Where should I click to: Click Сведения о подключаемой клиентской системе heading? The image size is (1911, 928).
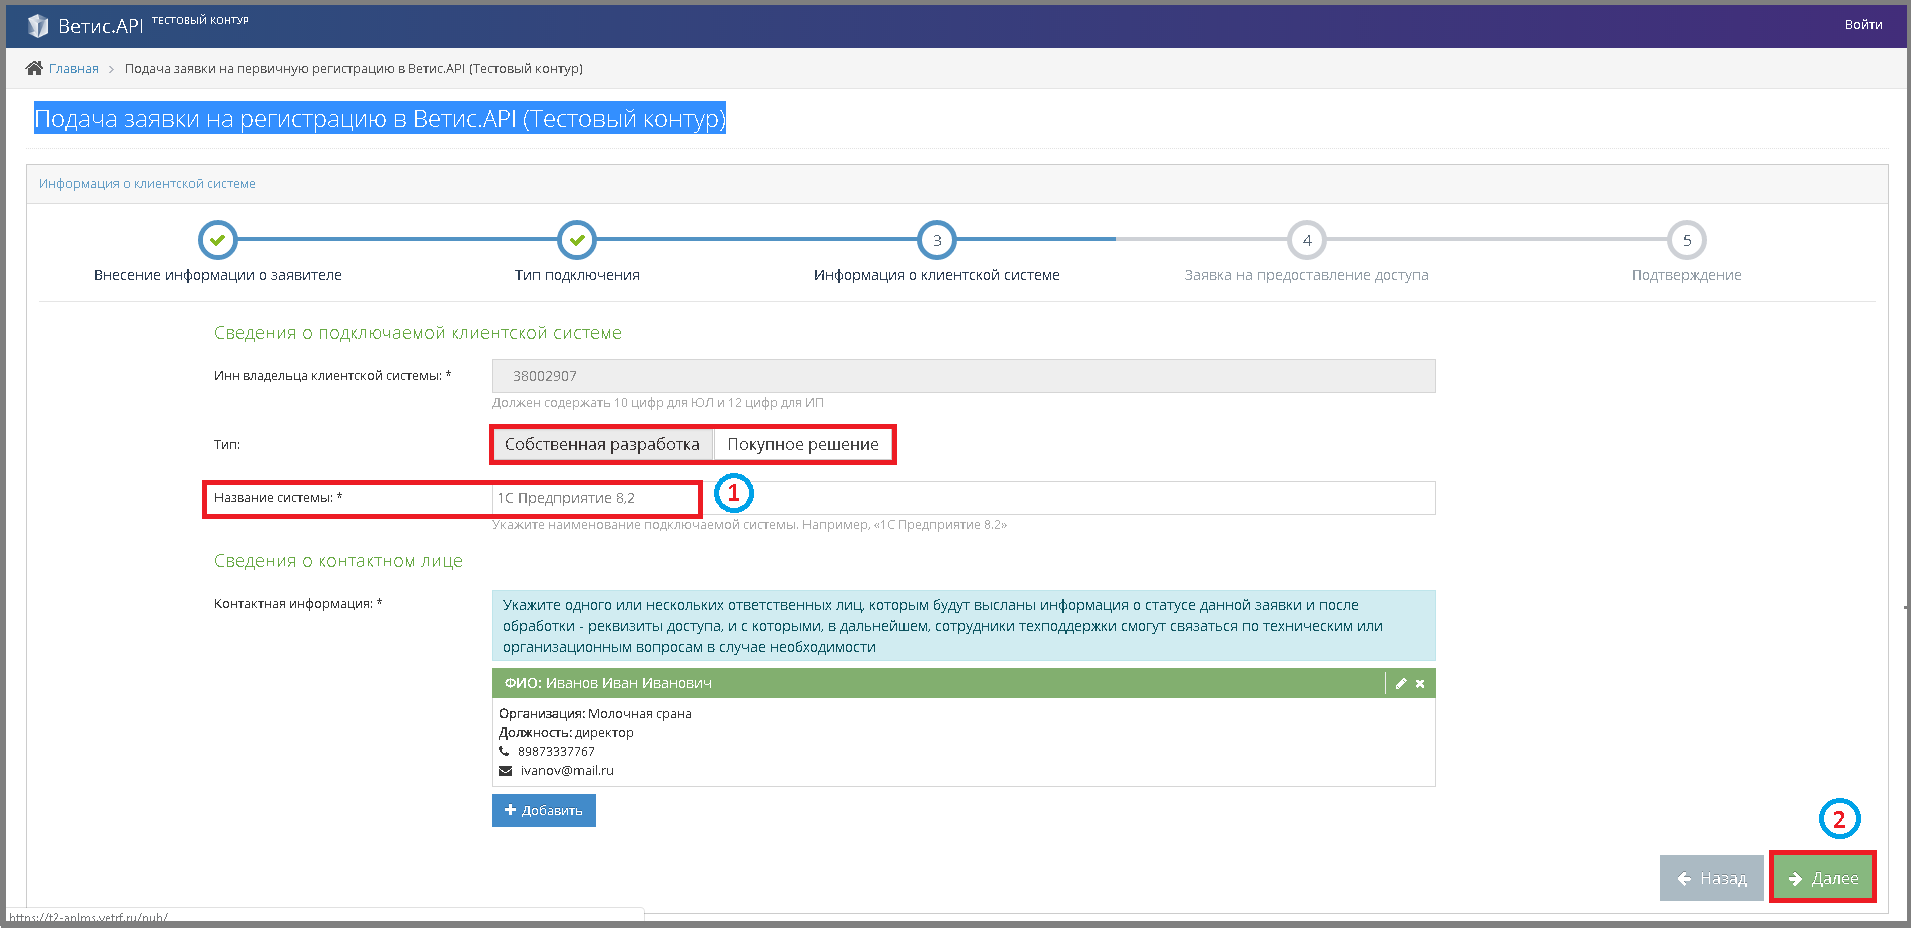418,333
